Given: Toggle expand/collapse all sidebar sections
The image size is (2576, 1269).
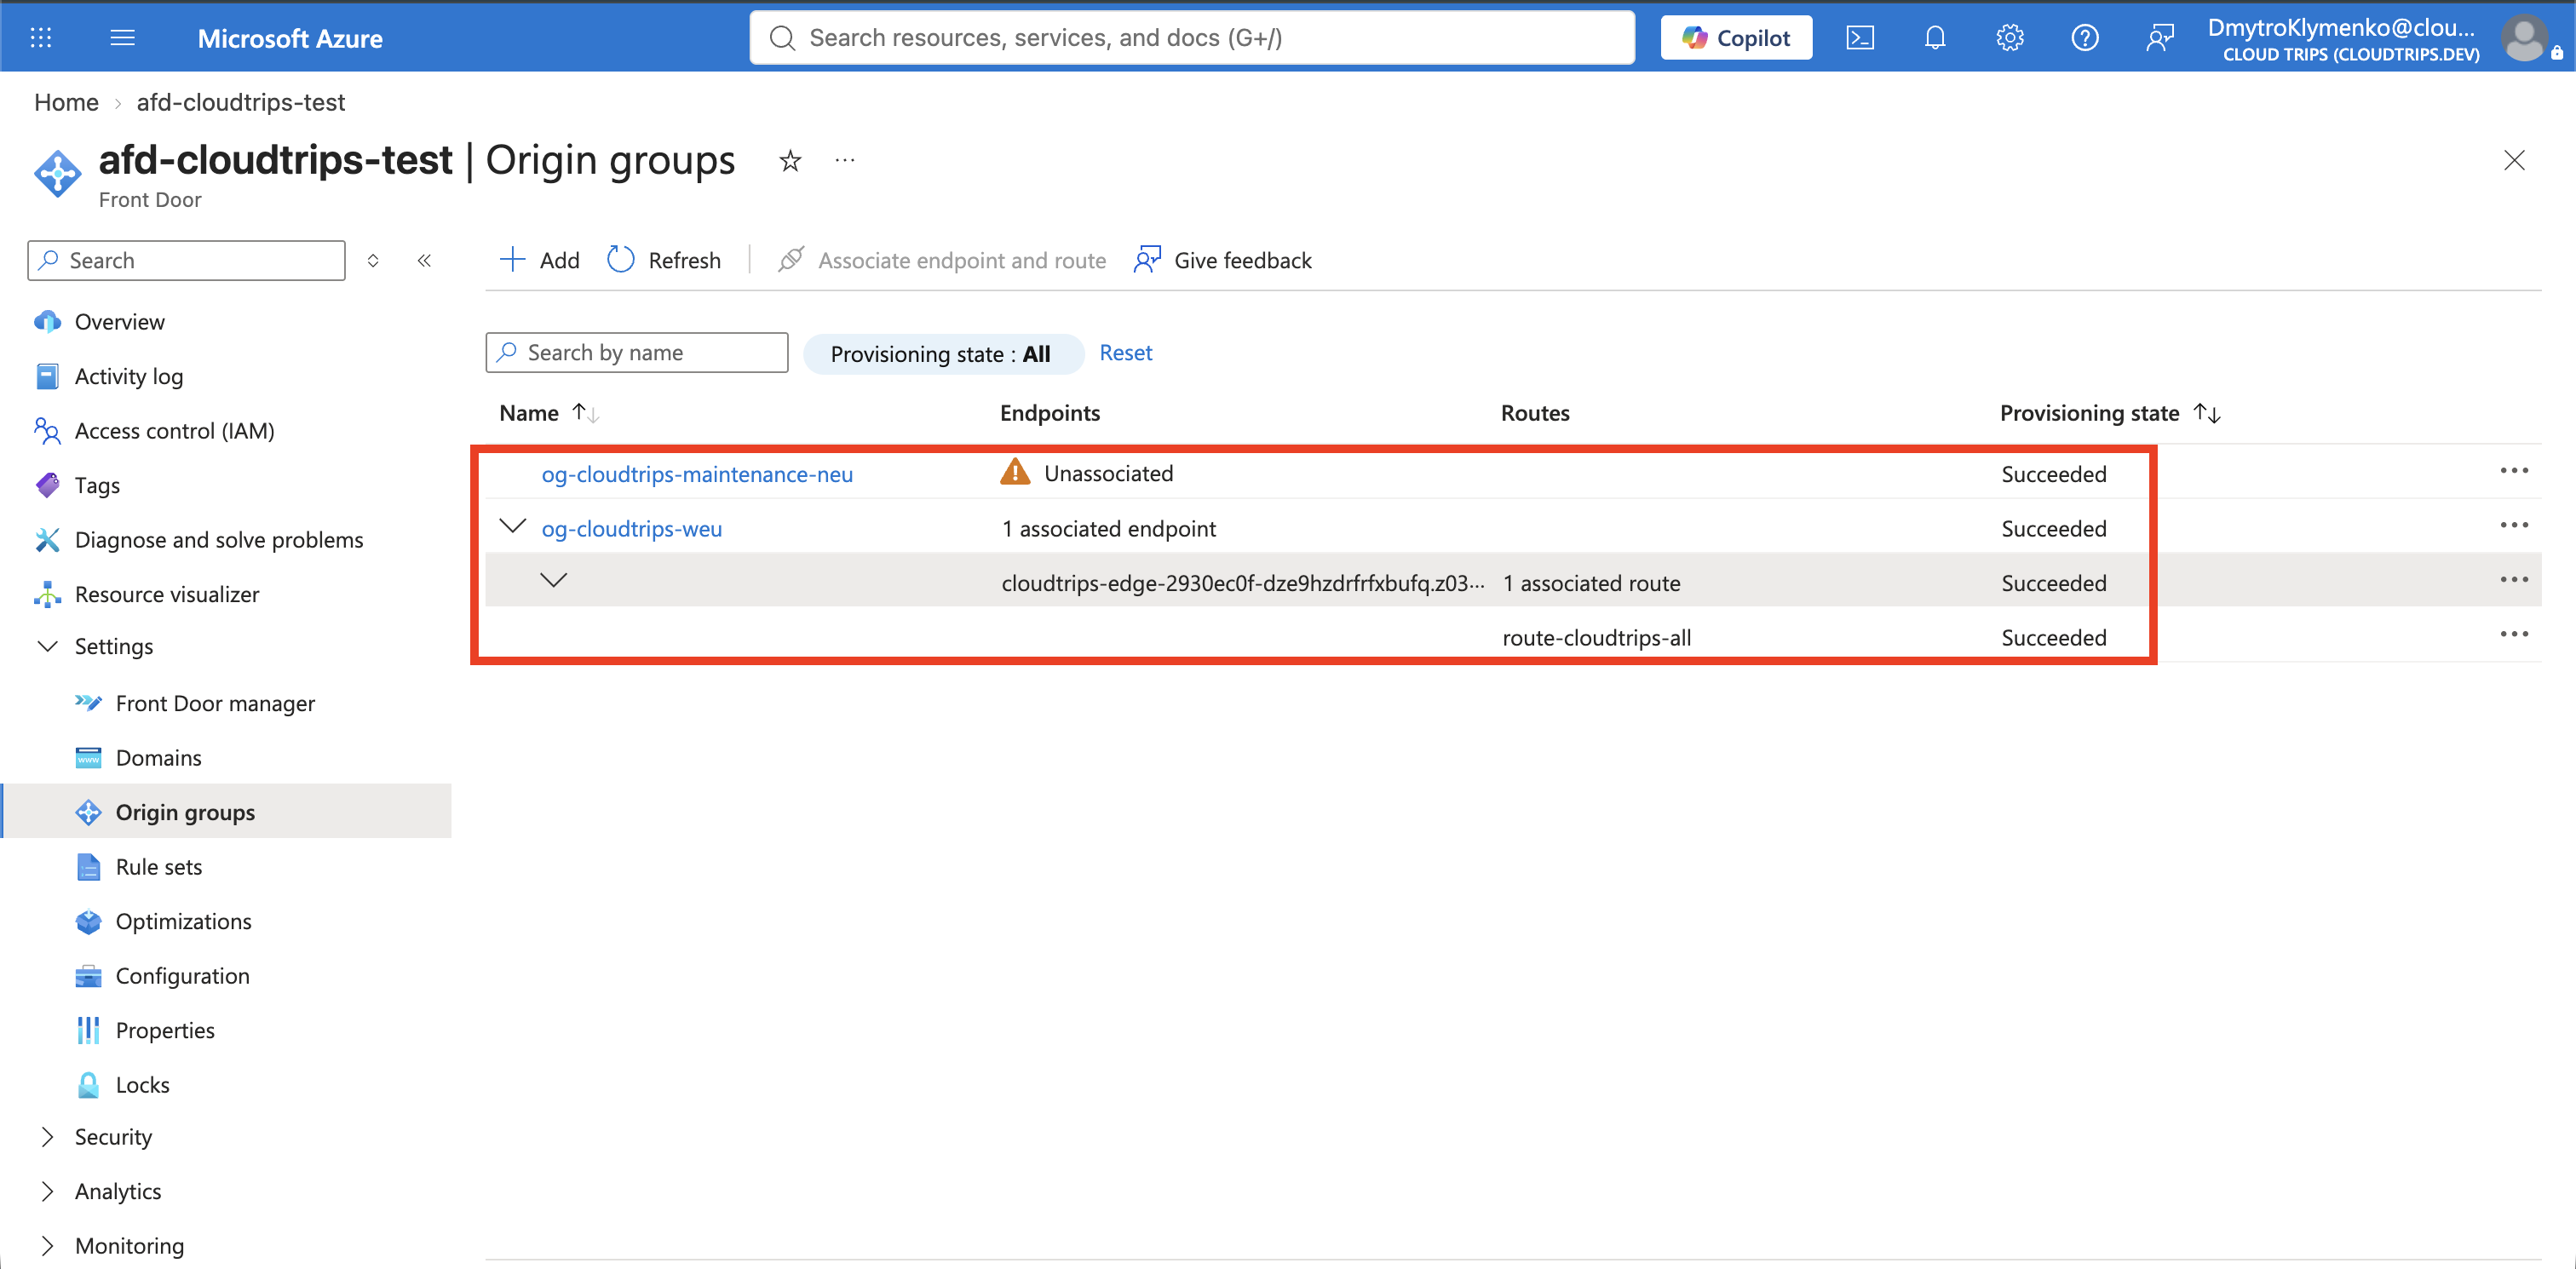Looking at the screenshot, I should click(x=373, y=260).
